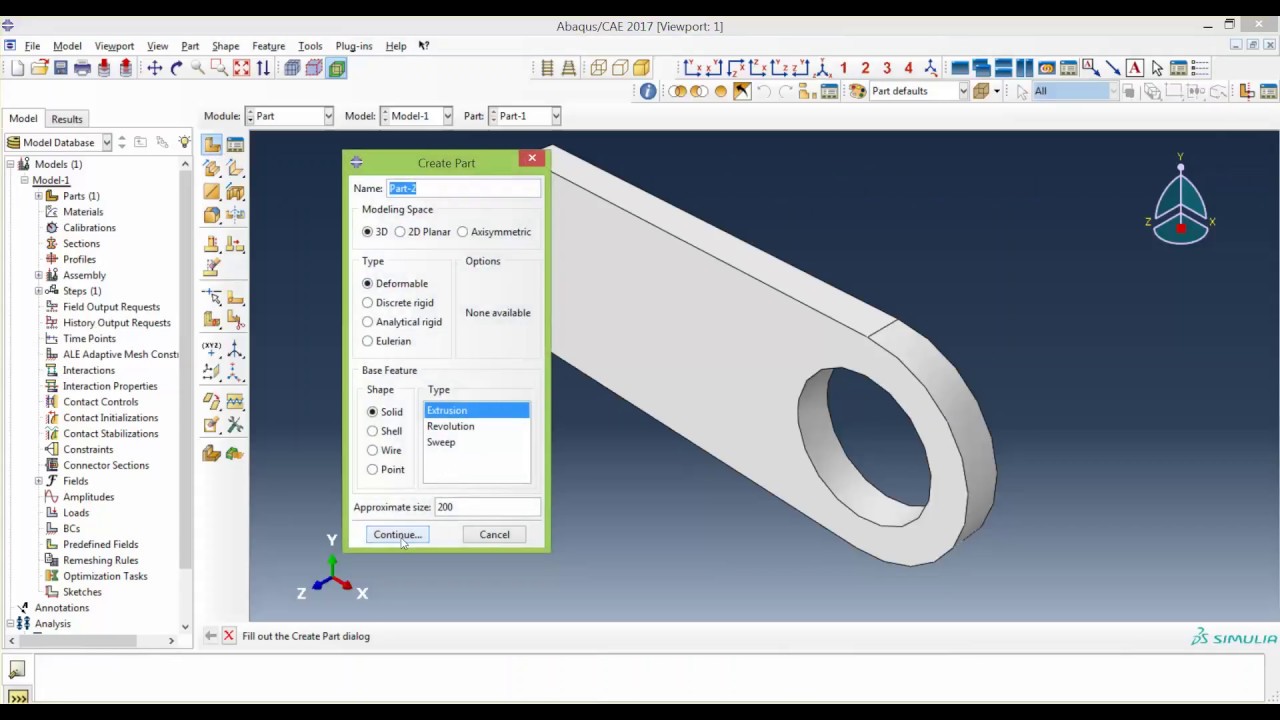Select the Pan View tool

click(x=155, y=68)
